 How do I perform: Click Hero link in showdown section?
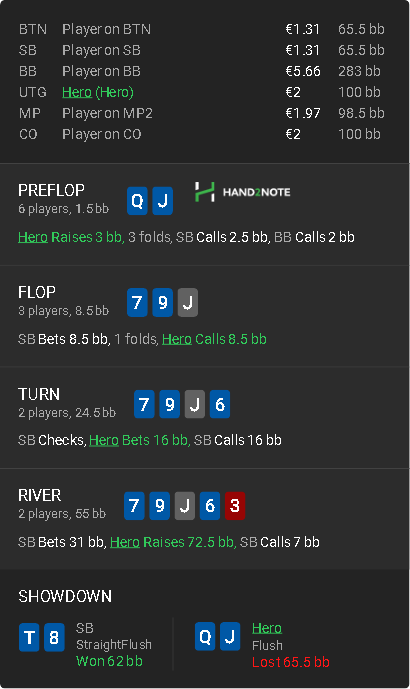267,628
